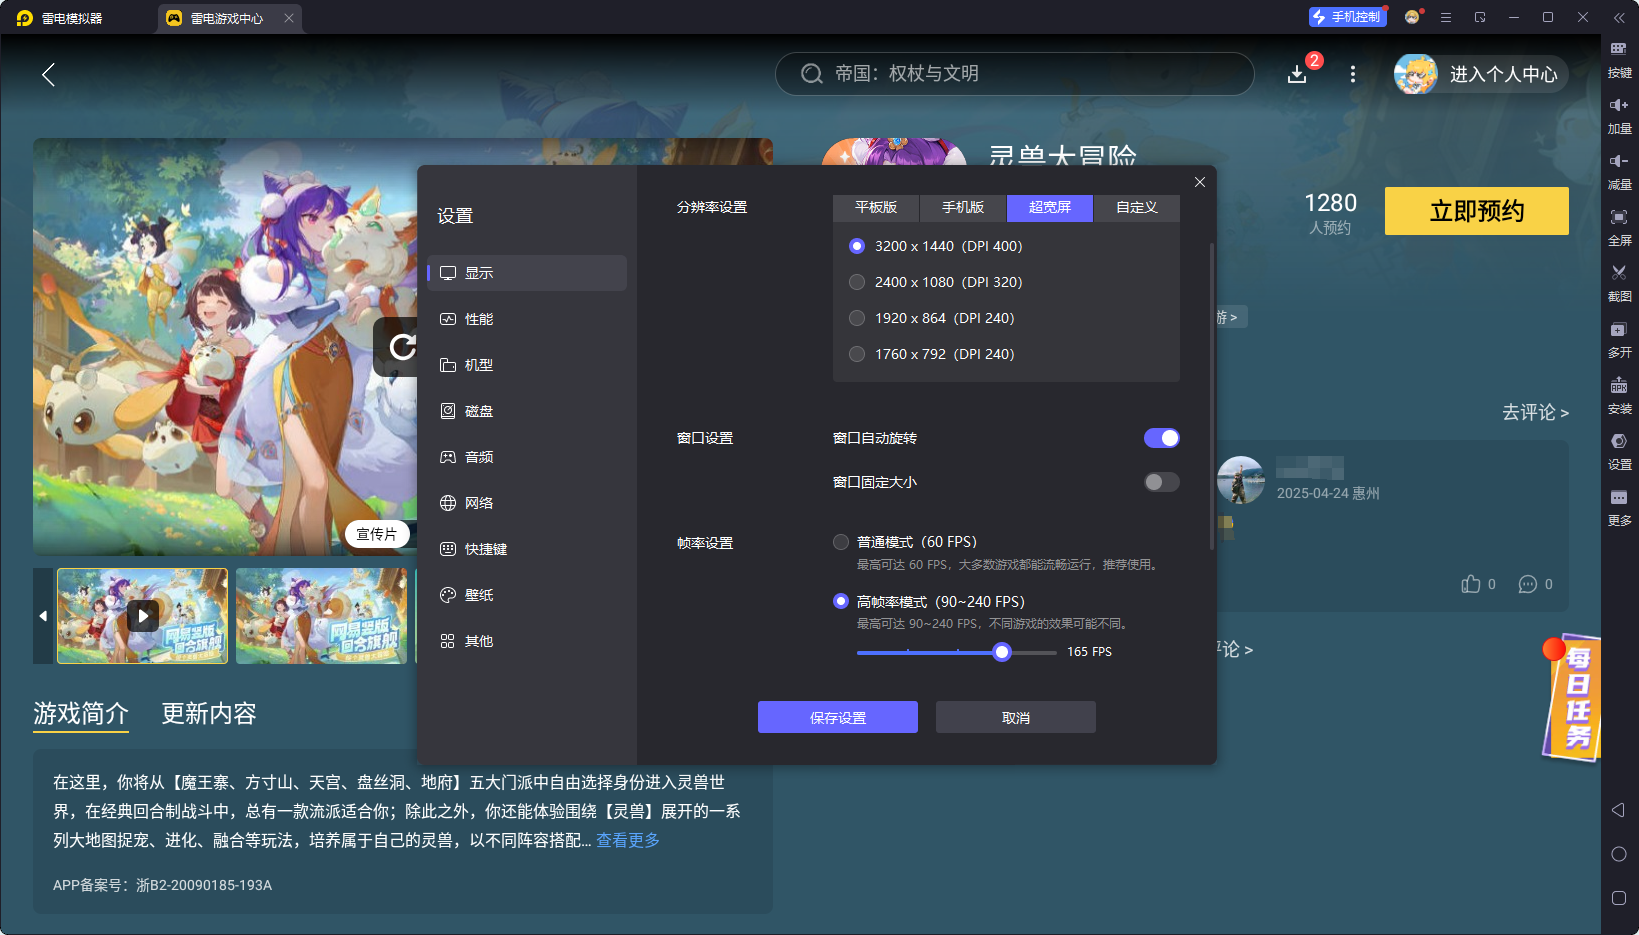Enable the 窗口固定大小 toggle

[x=1161, y=481]
